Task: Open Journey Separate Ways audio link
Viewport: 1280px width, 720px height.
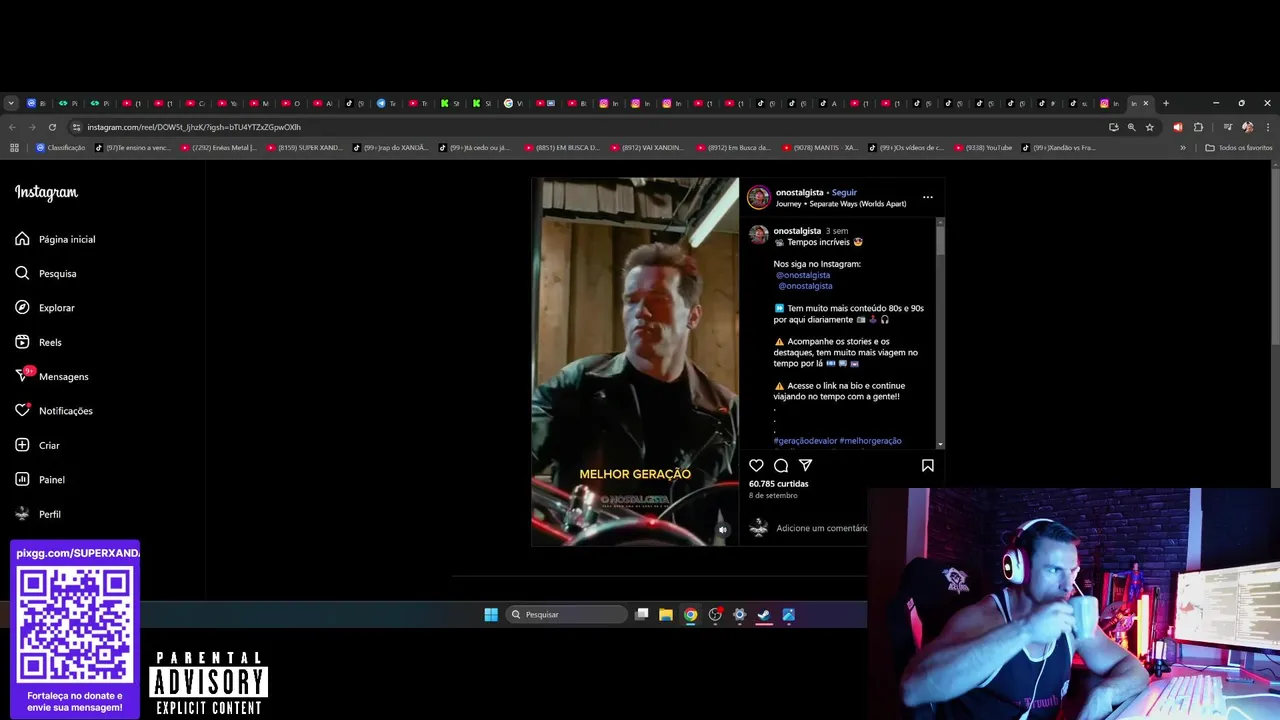Action: (841, 204)
